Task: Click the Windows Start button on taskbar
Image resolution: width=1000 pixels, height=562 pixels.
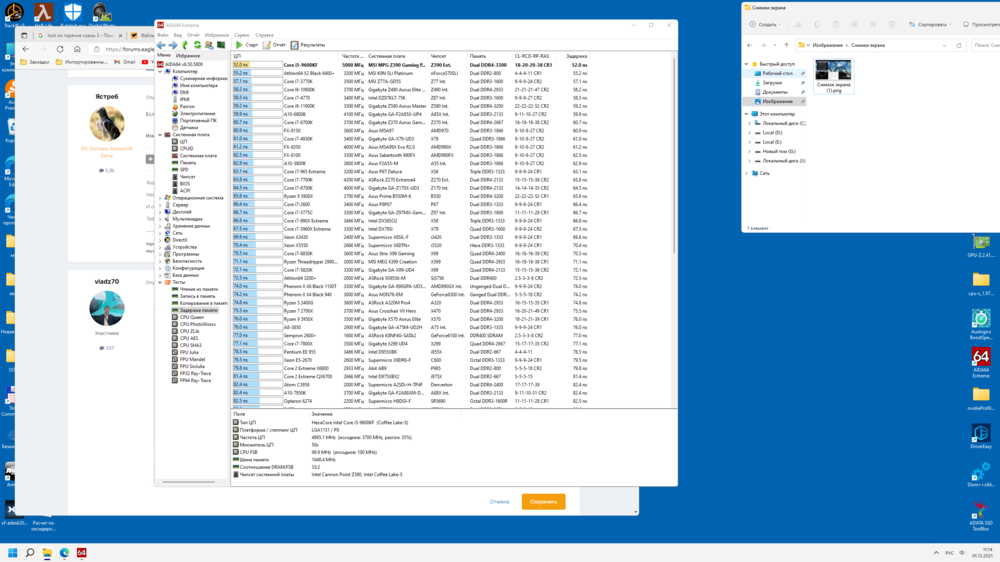Action: point(13,553)
